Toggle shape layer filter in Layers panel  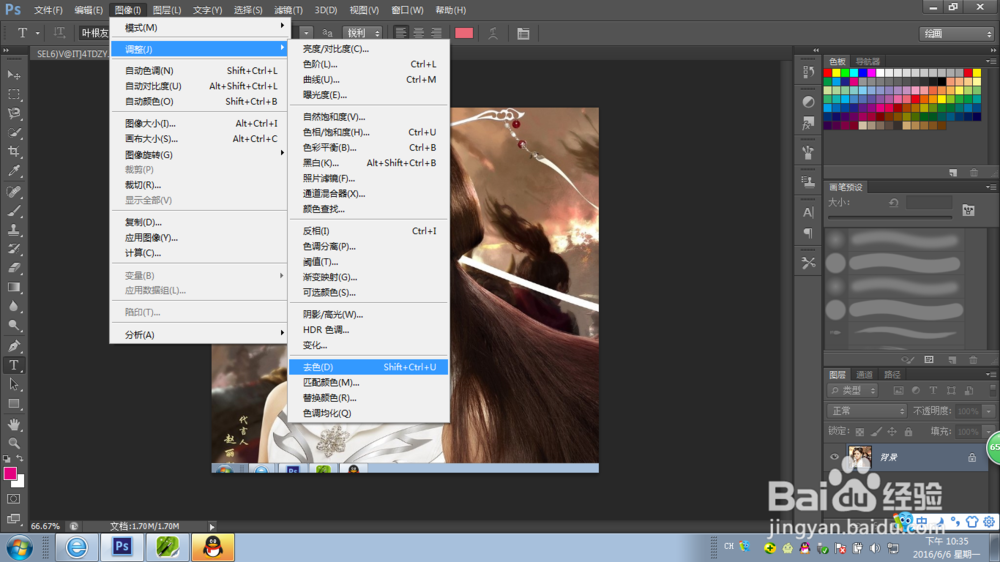click(951, 390)
